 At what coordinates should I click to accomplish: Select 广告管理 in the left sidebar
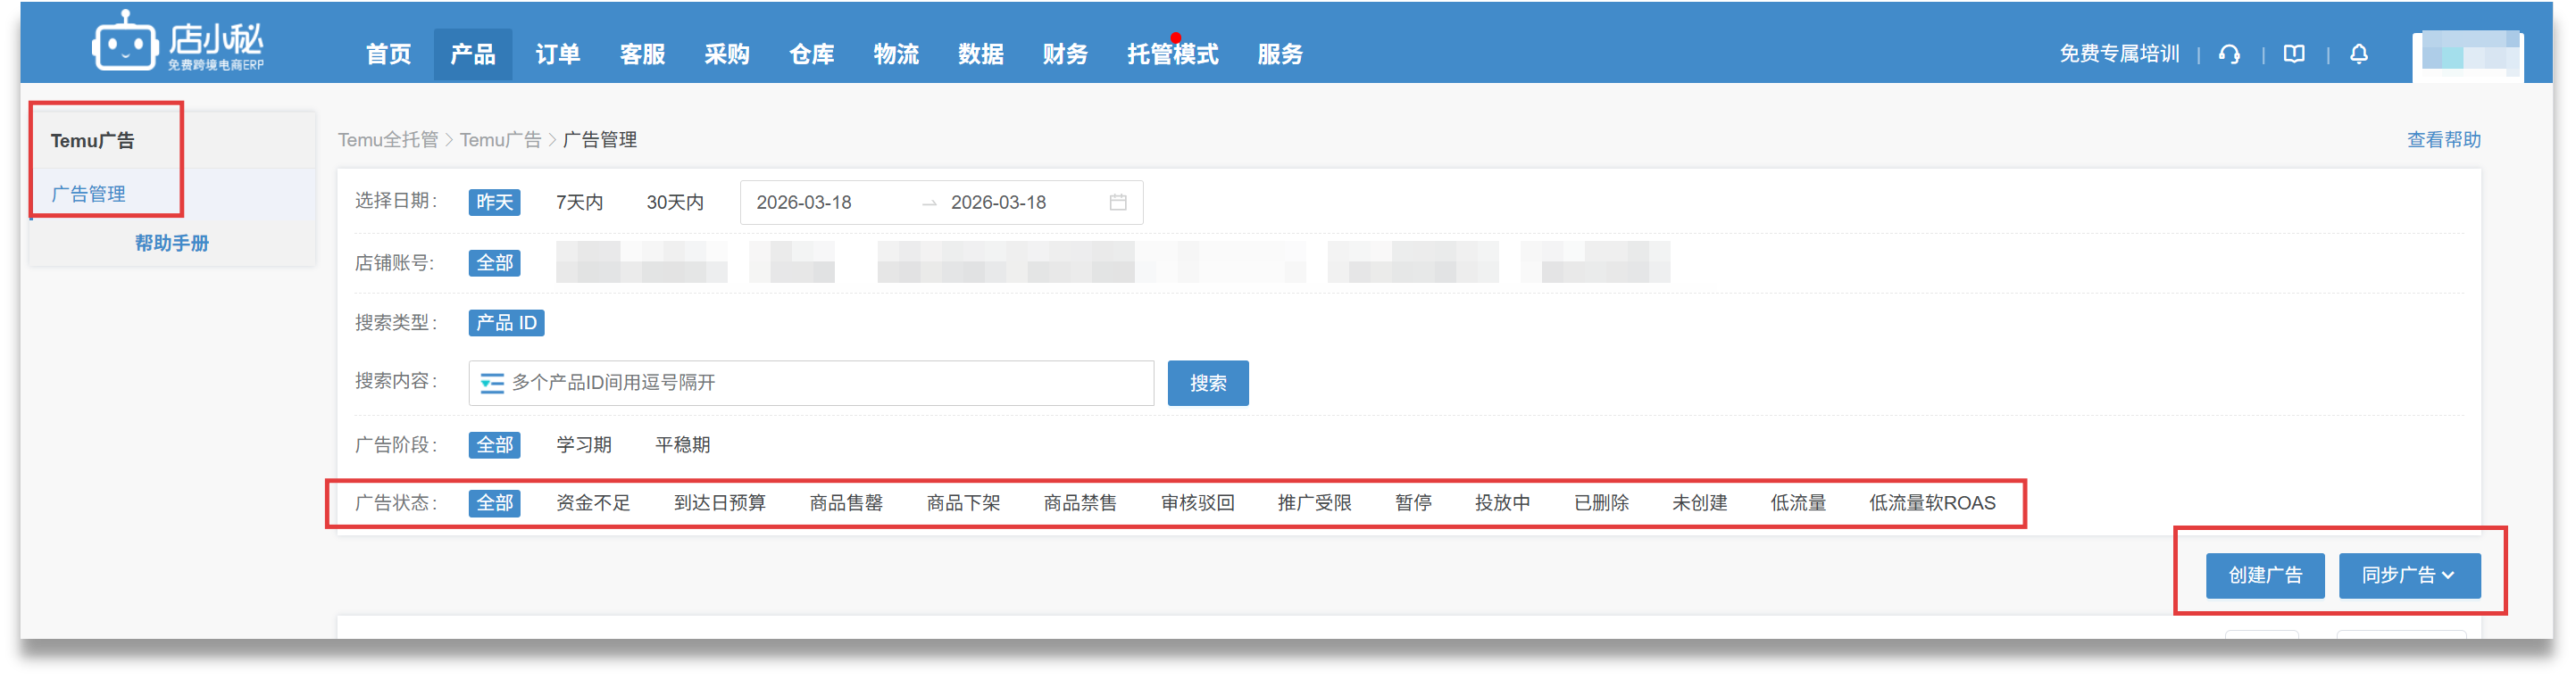pos(89,194)
